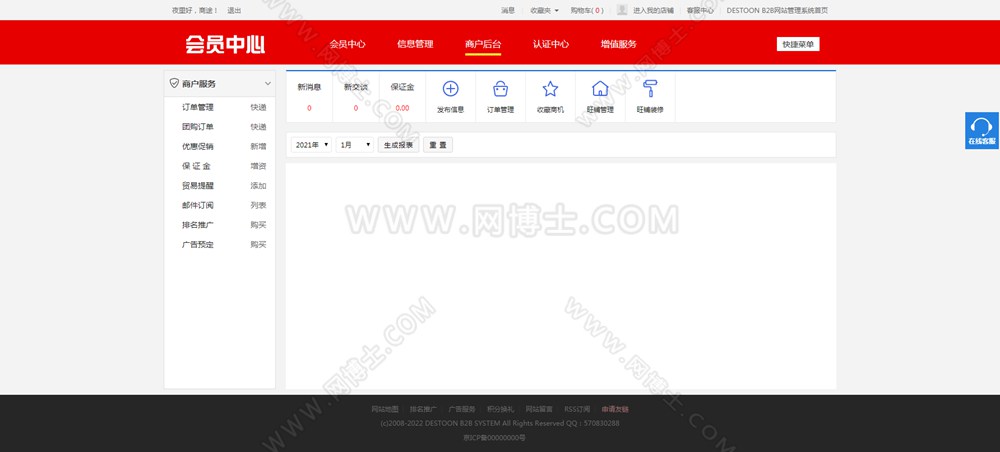Expand the 收藏夹 dropdown in top bar
Image resolution: width=1000 pixels, height=452 pixels.
[544, 10]
